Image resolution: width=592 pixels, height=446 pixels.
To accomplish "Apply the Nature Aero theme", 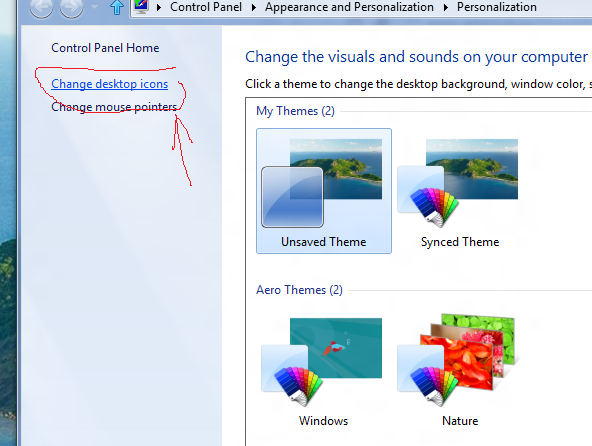I will tap(460, 370).
